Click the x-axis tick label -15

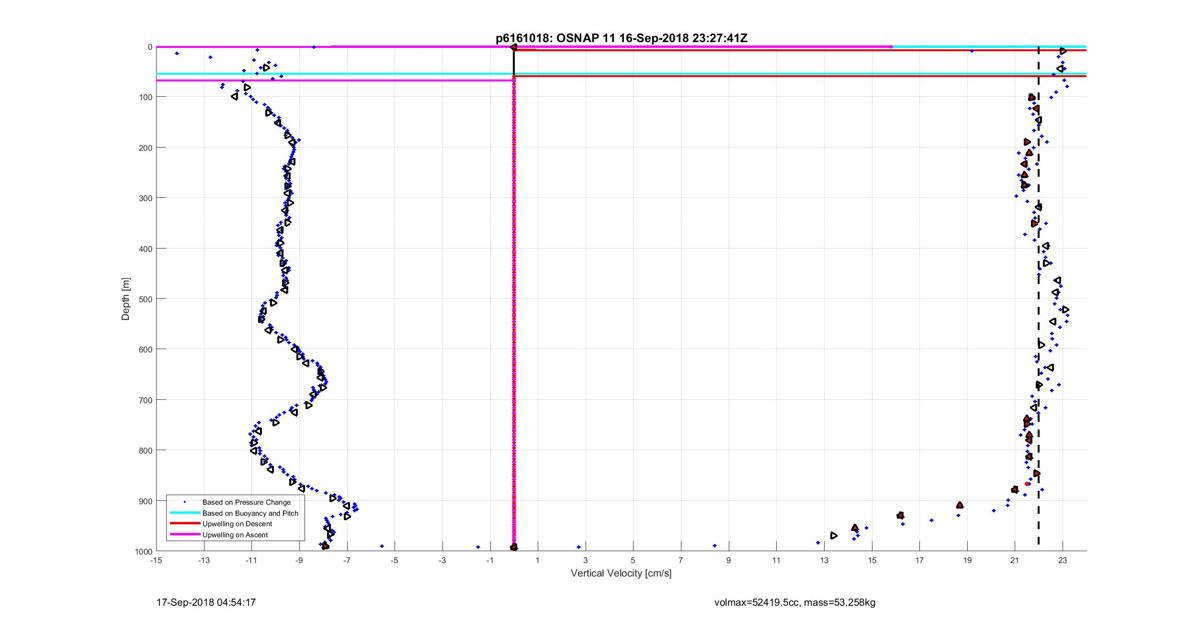pos(155,561)
